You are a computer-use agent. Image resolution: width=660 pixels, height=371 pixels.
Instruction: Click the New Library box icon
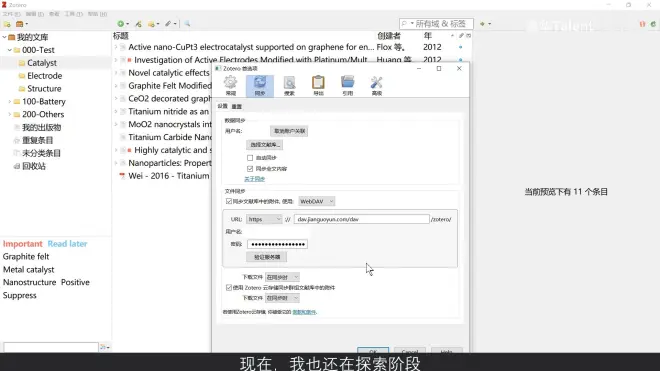[x=20, y=24]
